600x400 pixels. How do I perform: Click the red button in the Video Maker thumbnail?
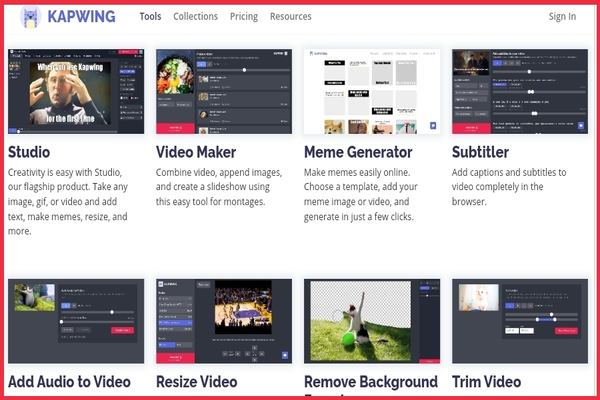point(175,128)
